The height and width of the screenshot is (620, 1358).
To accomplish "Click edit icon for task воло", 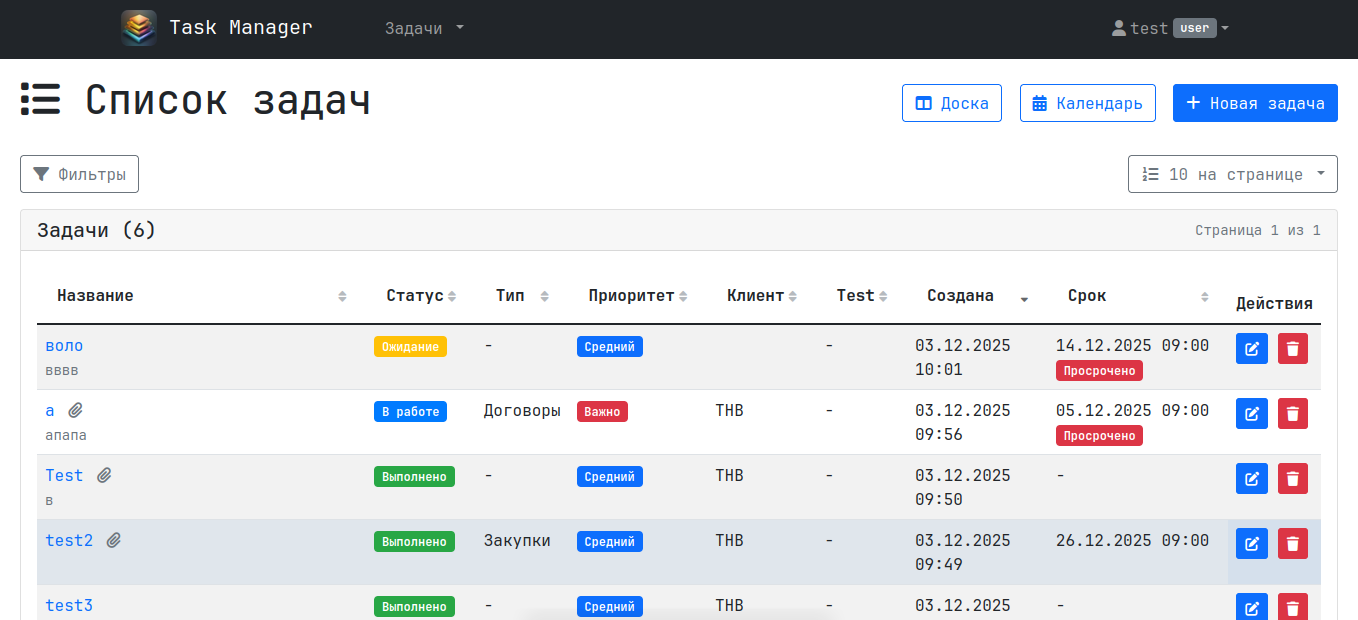I will (x=1251, y=348).
